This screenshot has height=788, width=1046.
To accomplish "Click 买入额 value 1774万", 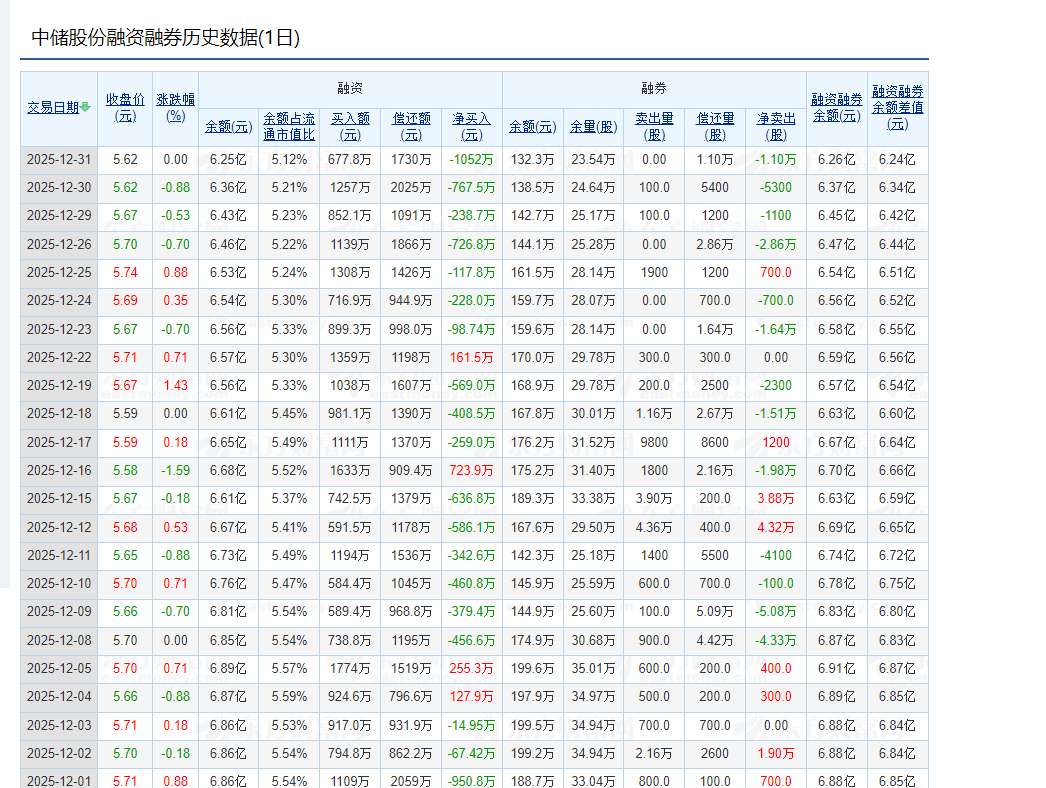I will pos(350,668).
